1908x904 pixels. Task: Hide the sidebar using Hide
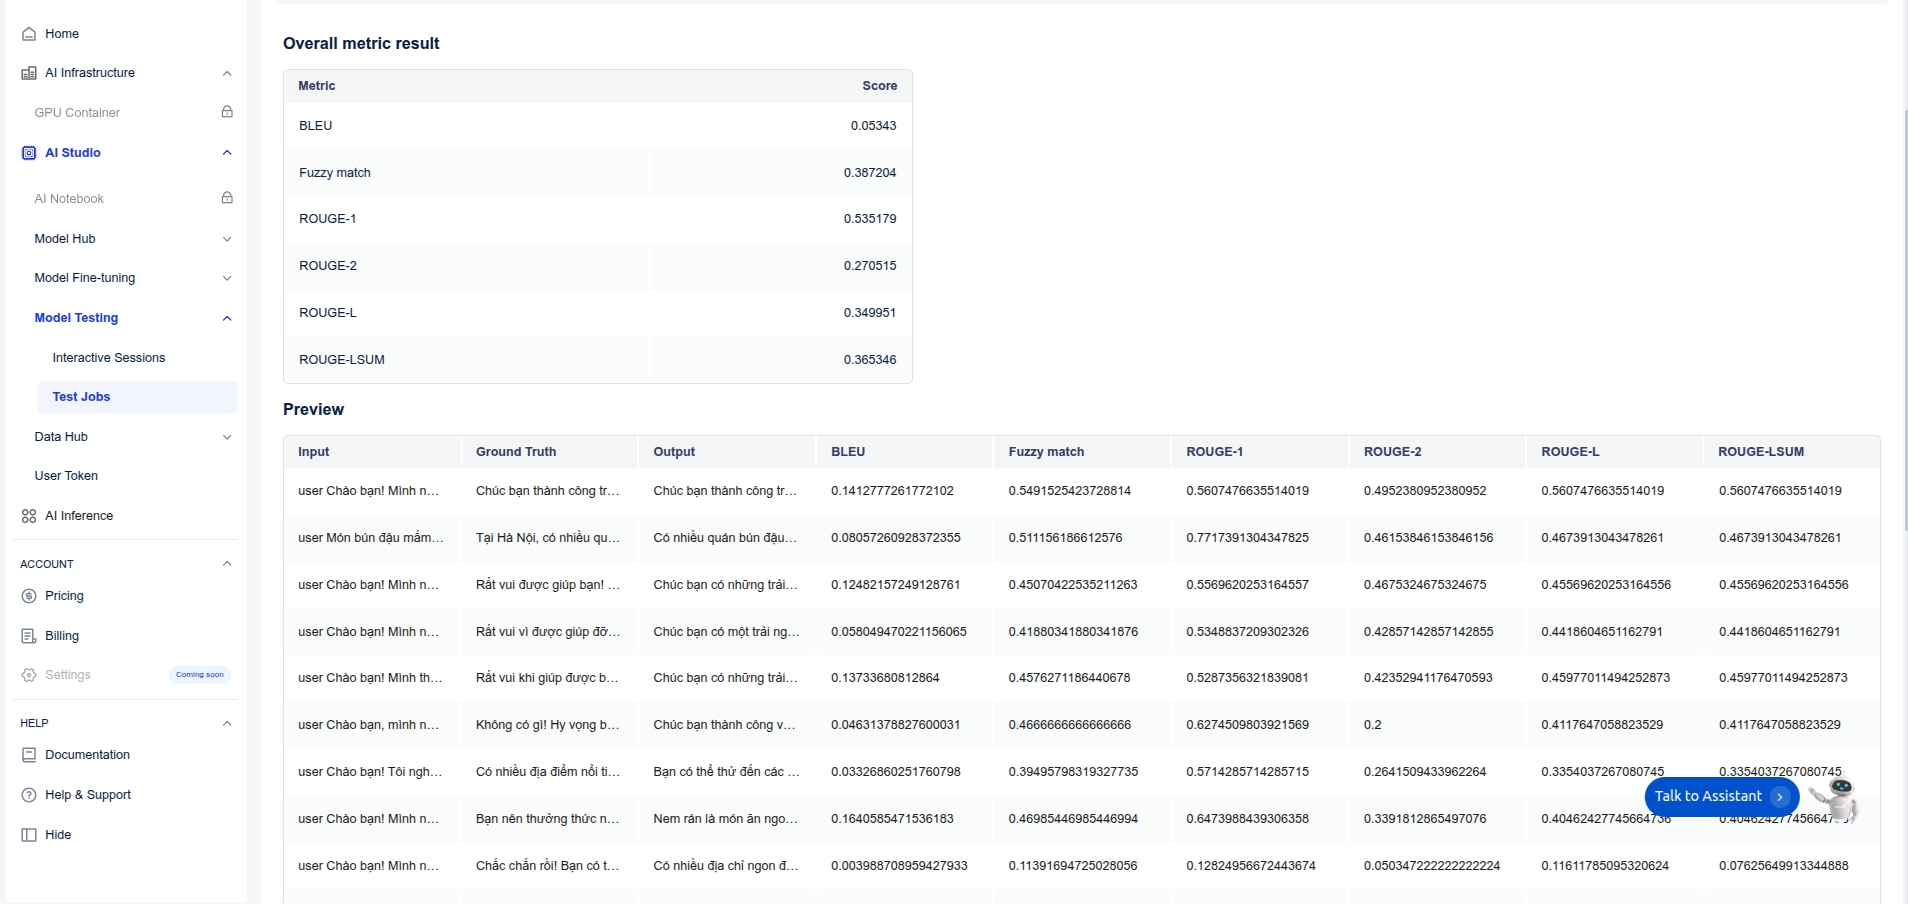pos(57,835)
